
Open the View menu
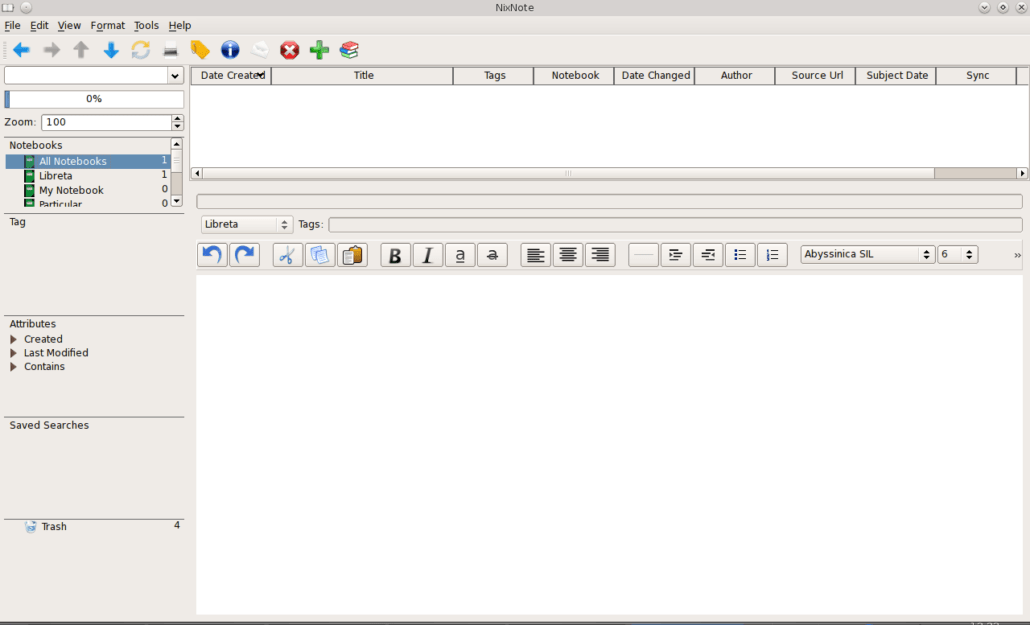coord(69,25)
